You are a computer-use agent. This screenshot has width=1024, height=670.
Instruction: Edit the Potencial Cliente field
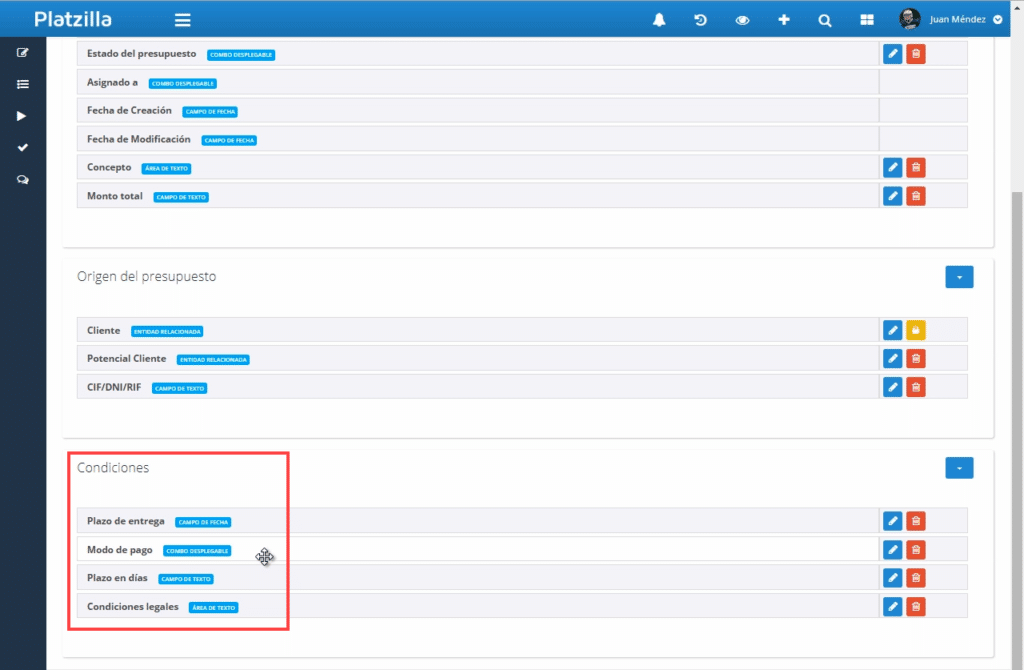pyautogui.click(x=892, y=359)
